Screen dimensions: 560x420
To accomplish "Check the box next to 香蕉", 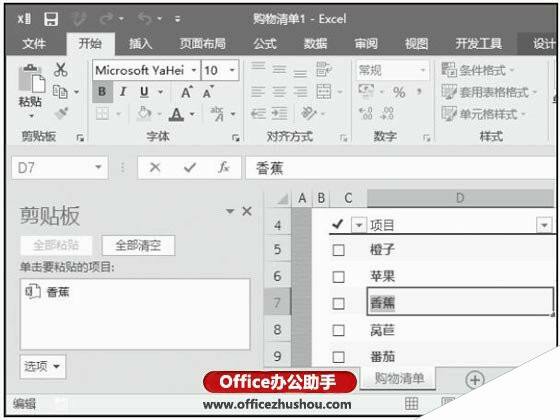I will (x=338, y=303).
